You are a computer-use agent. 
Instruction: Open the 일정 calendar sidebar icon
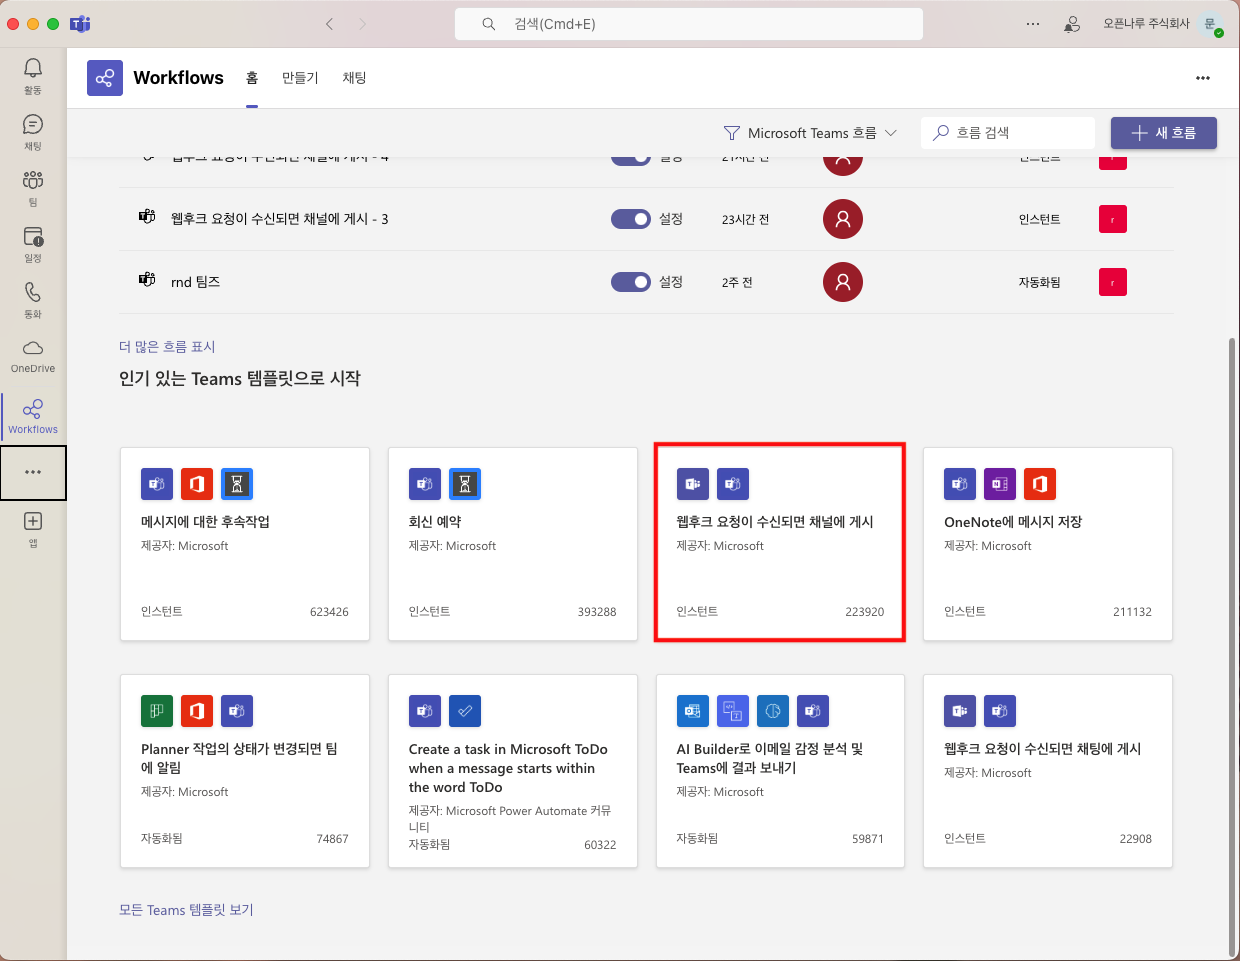(x=33, y=242)
